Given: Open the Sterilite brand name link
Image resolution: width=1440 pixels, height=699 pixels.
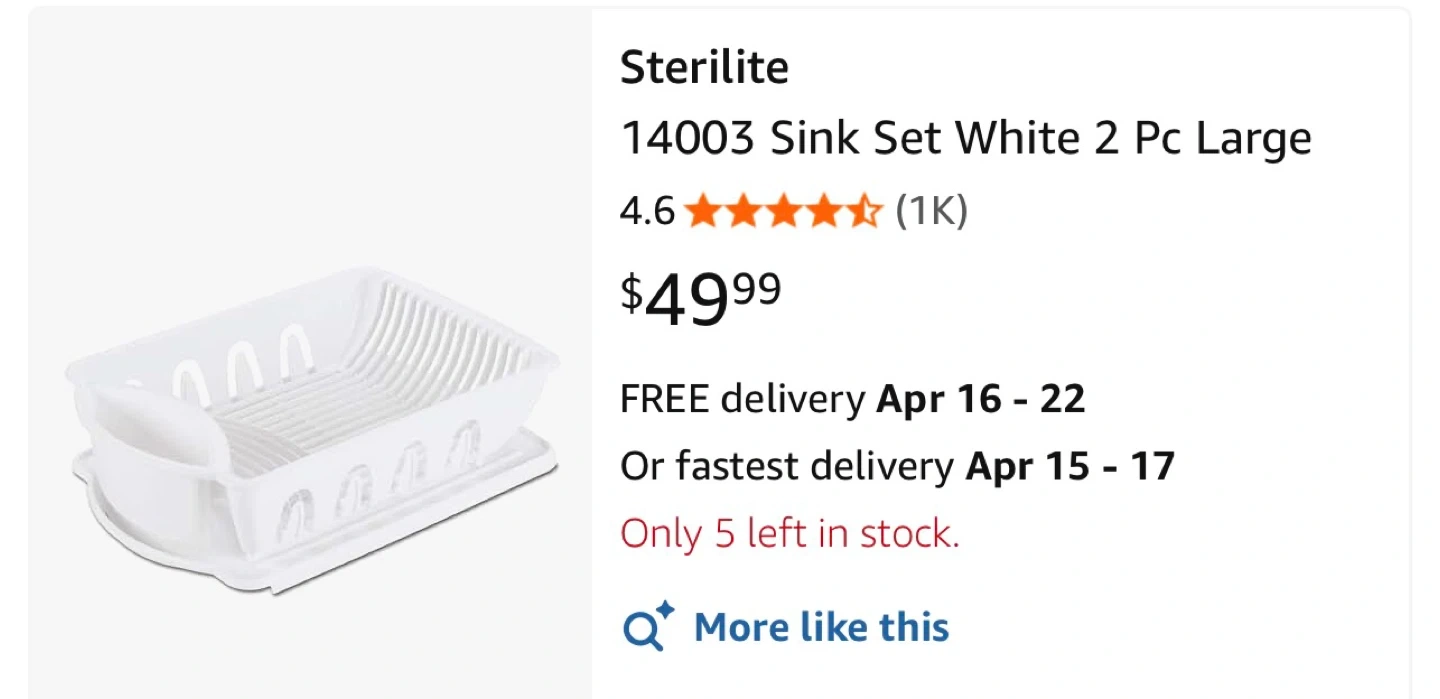Looking at the screenshot, I should [x=704, y=68].
